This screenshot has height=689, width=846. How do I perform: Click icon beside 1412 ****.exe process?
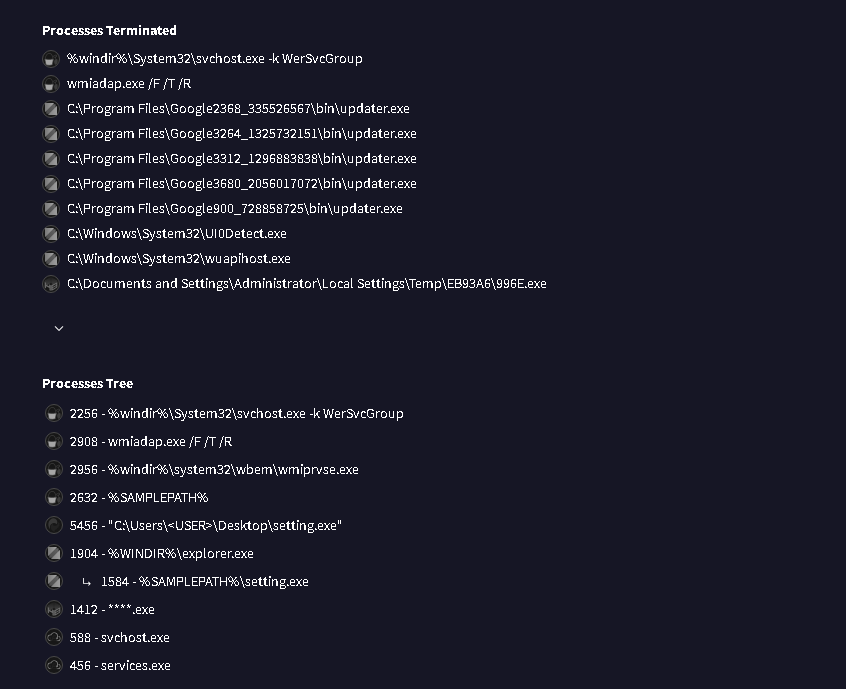point(53,610)
